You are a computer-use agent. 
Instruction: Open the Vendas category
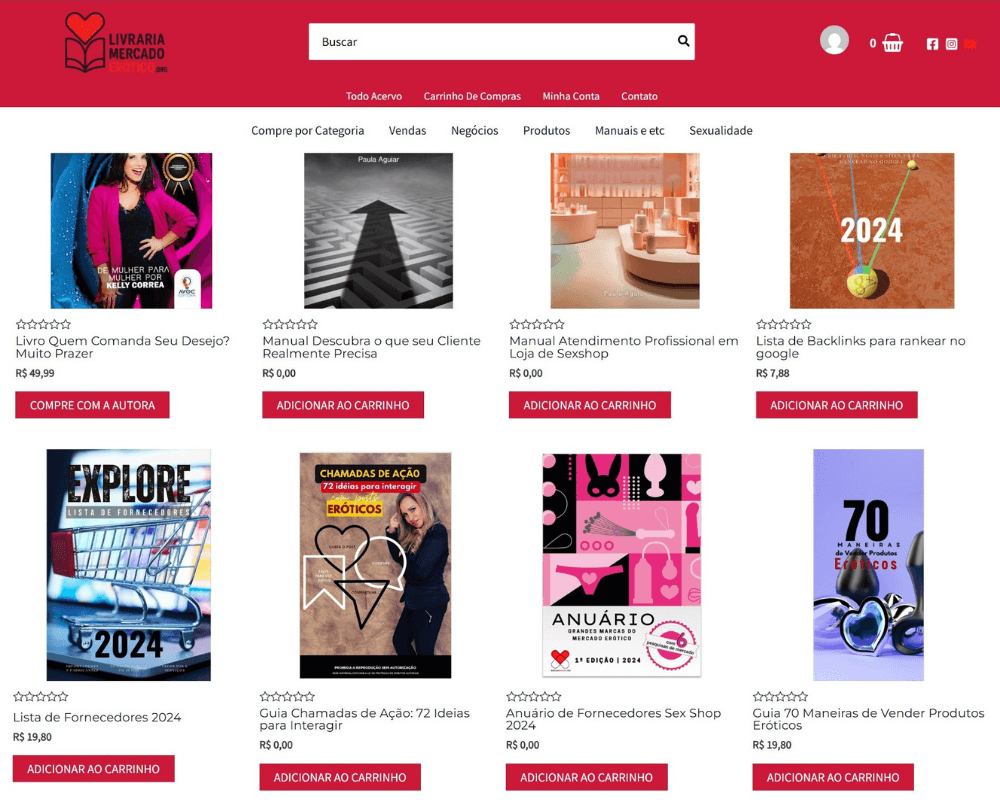[x=408, y=131]
